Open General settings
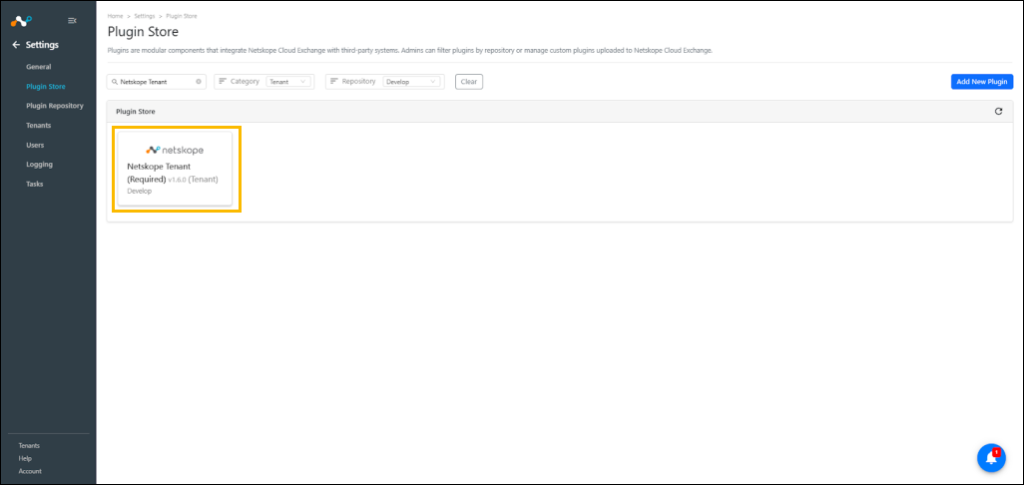This screenshot has height=485, width=1024. [39, 67]
